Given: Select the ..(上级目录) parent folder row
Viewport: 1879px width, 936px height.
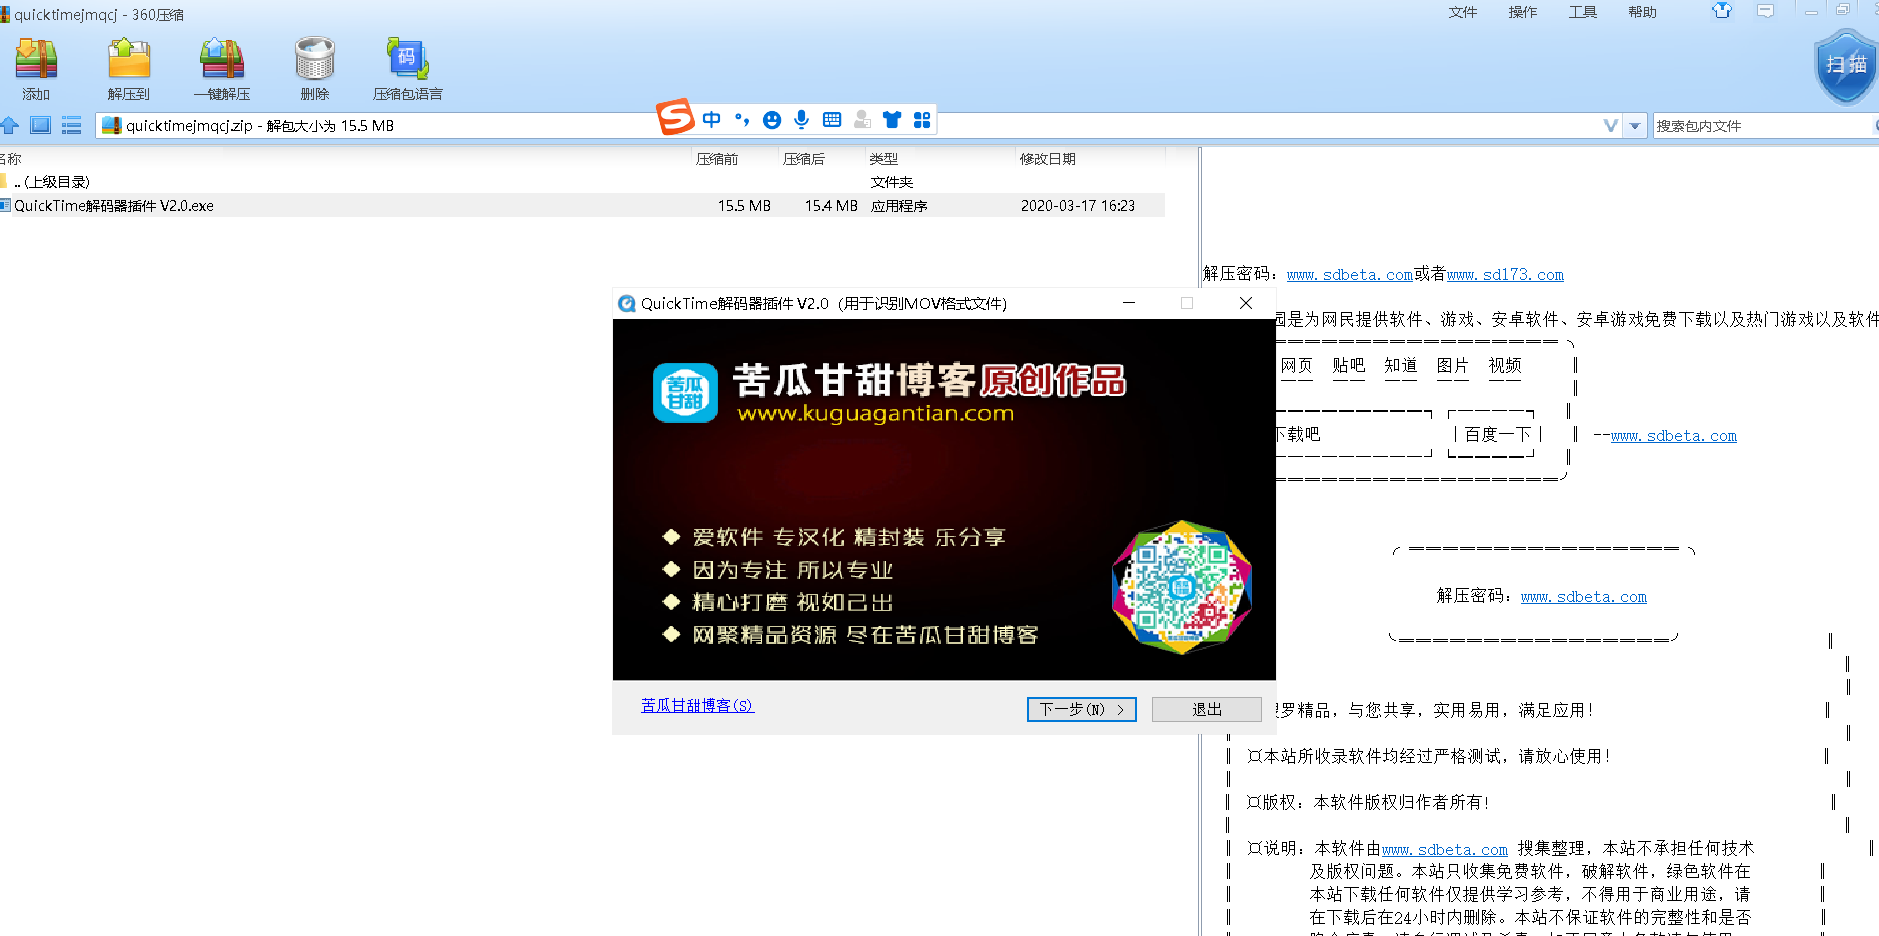Looking at the screenshot, I should click(582, 182).
